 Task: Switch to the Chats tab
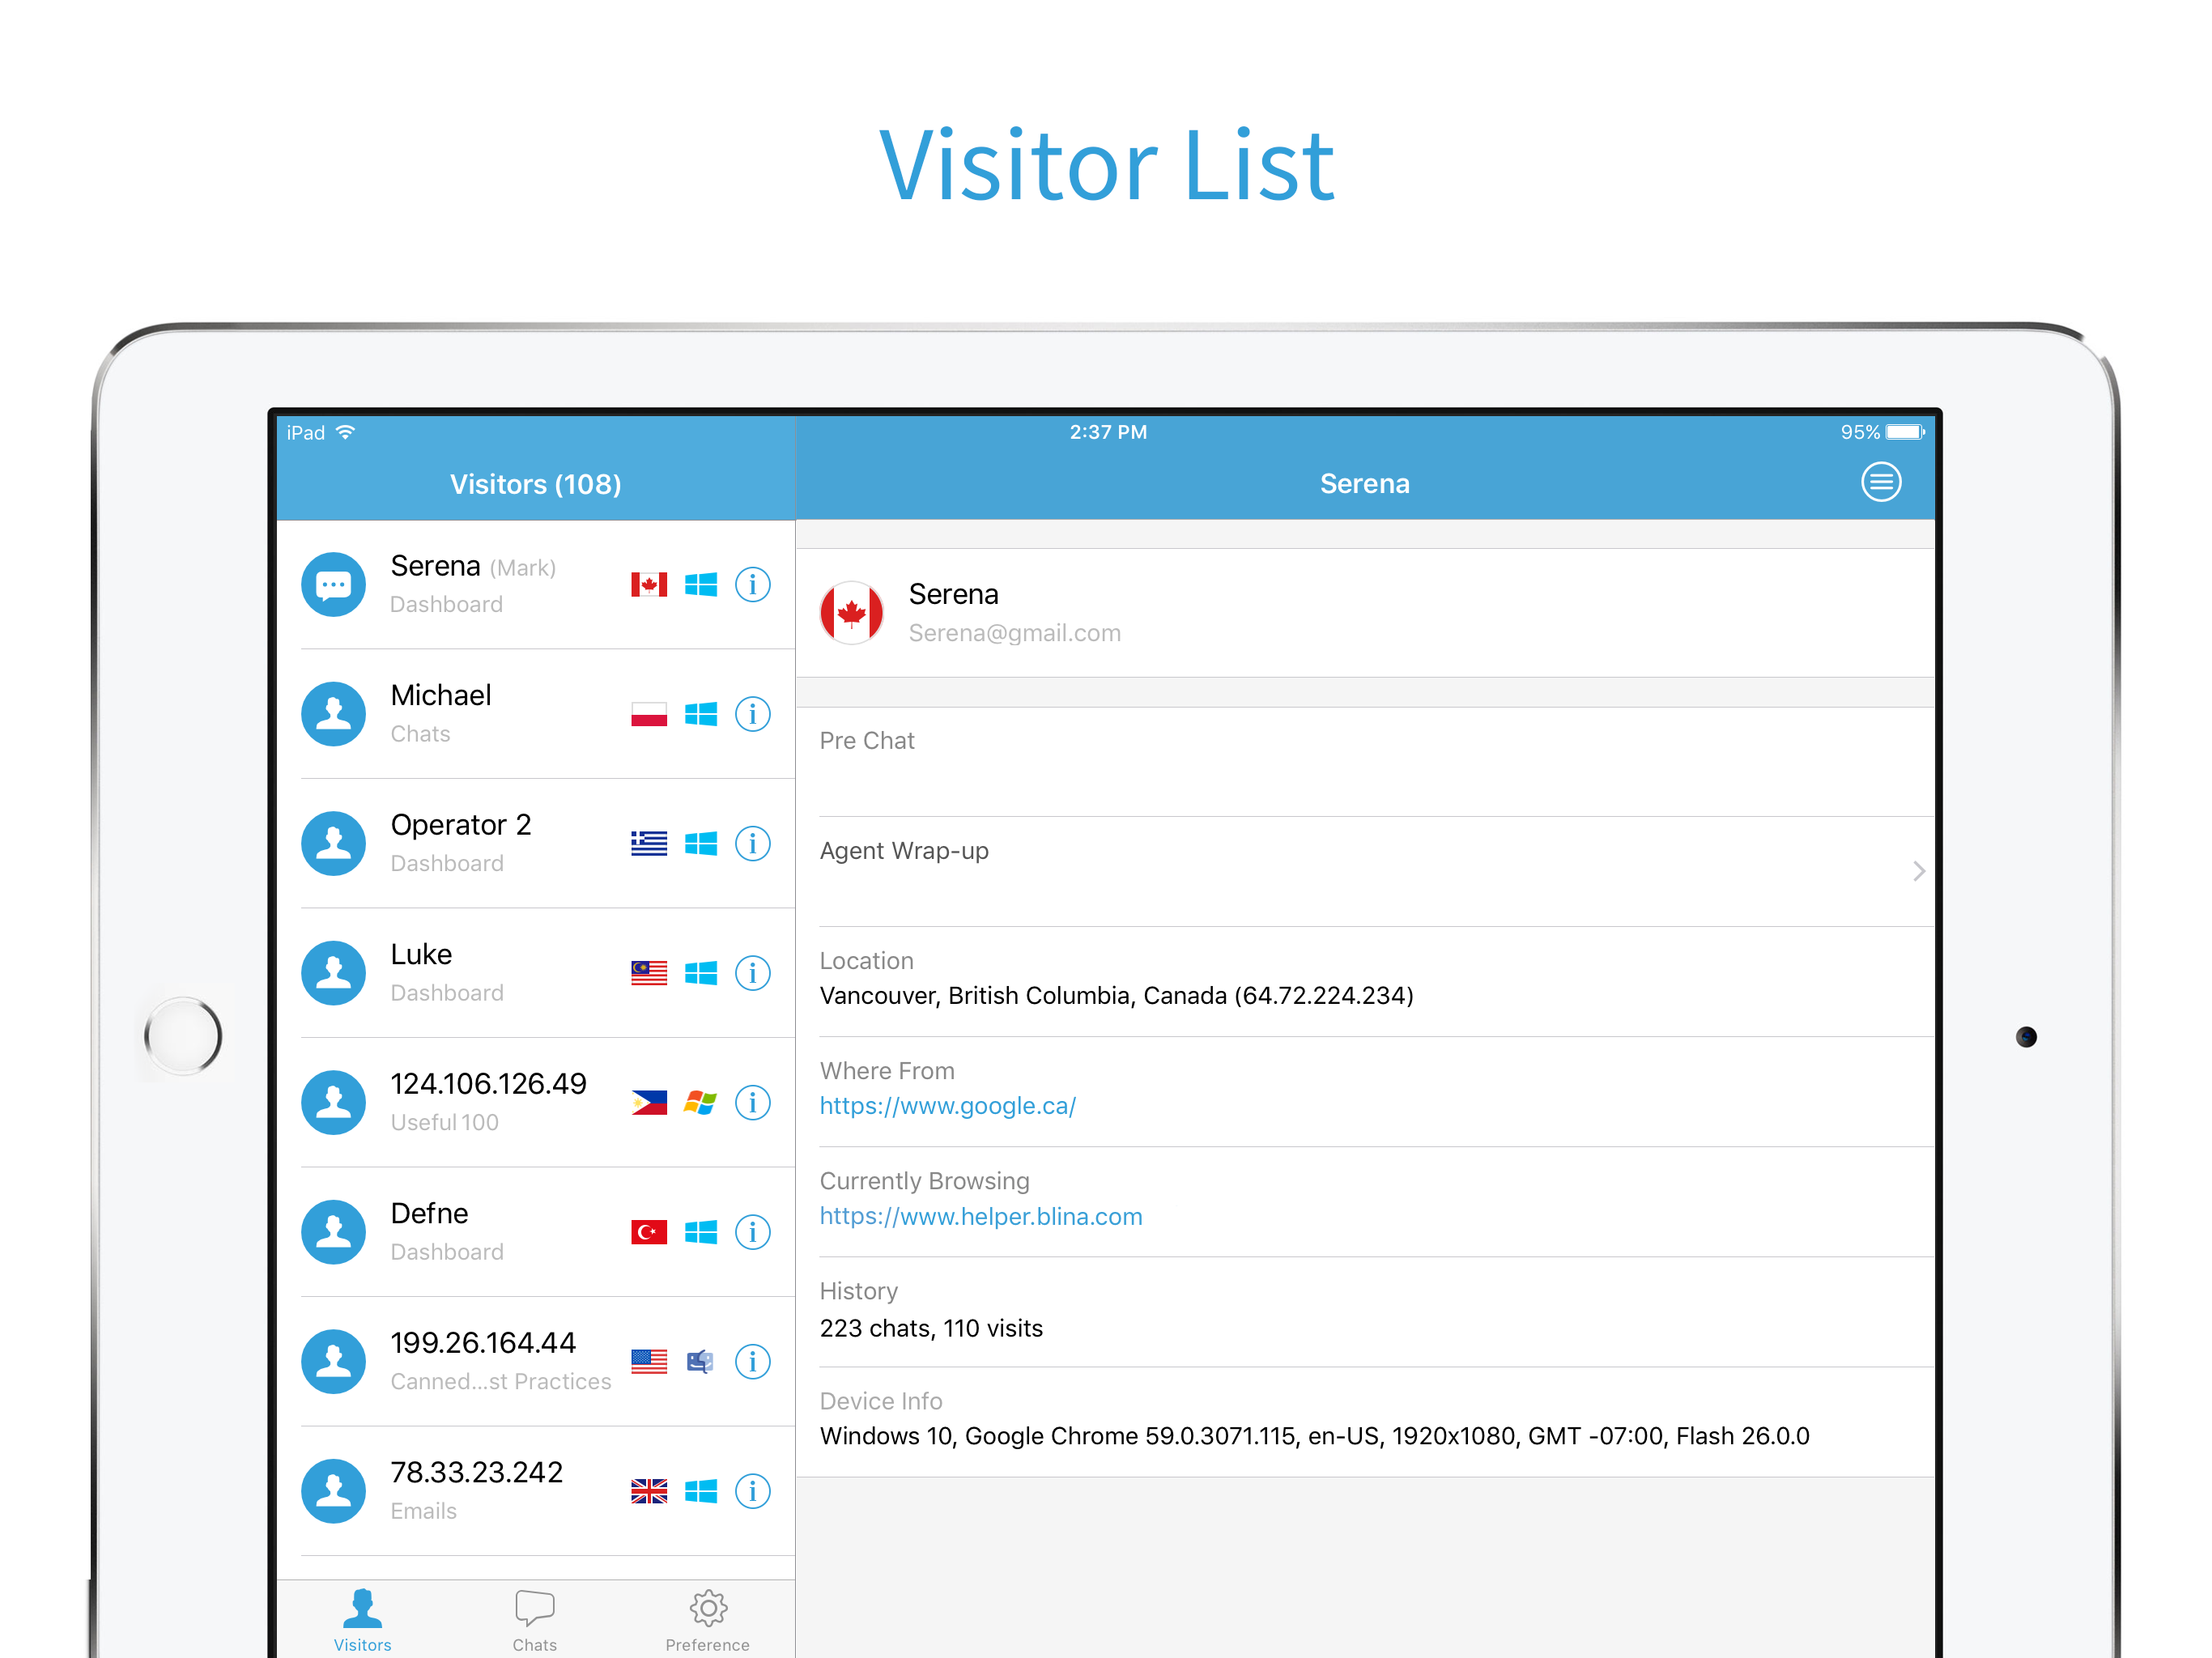534,1620
